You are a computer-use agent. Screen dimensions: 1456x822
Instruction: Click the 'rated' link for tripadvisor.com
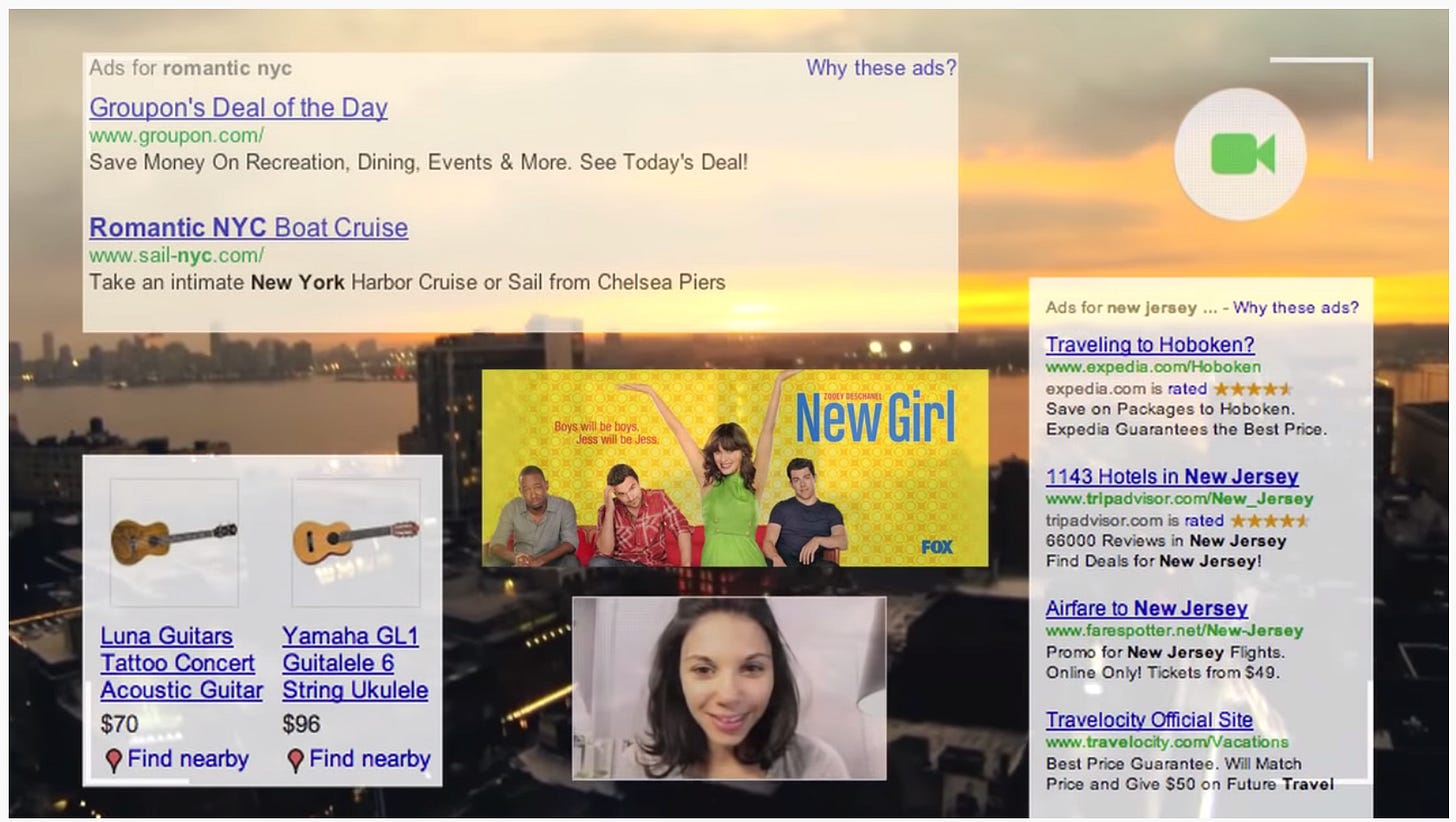1204,520
